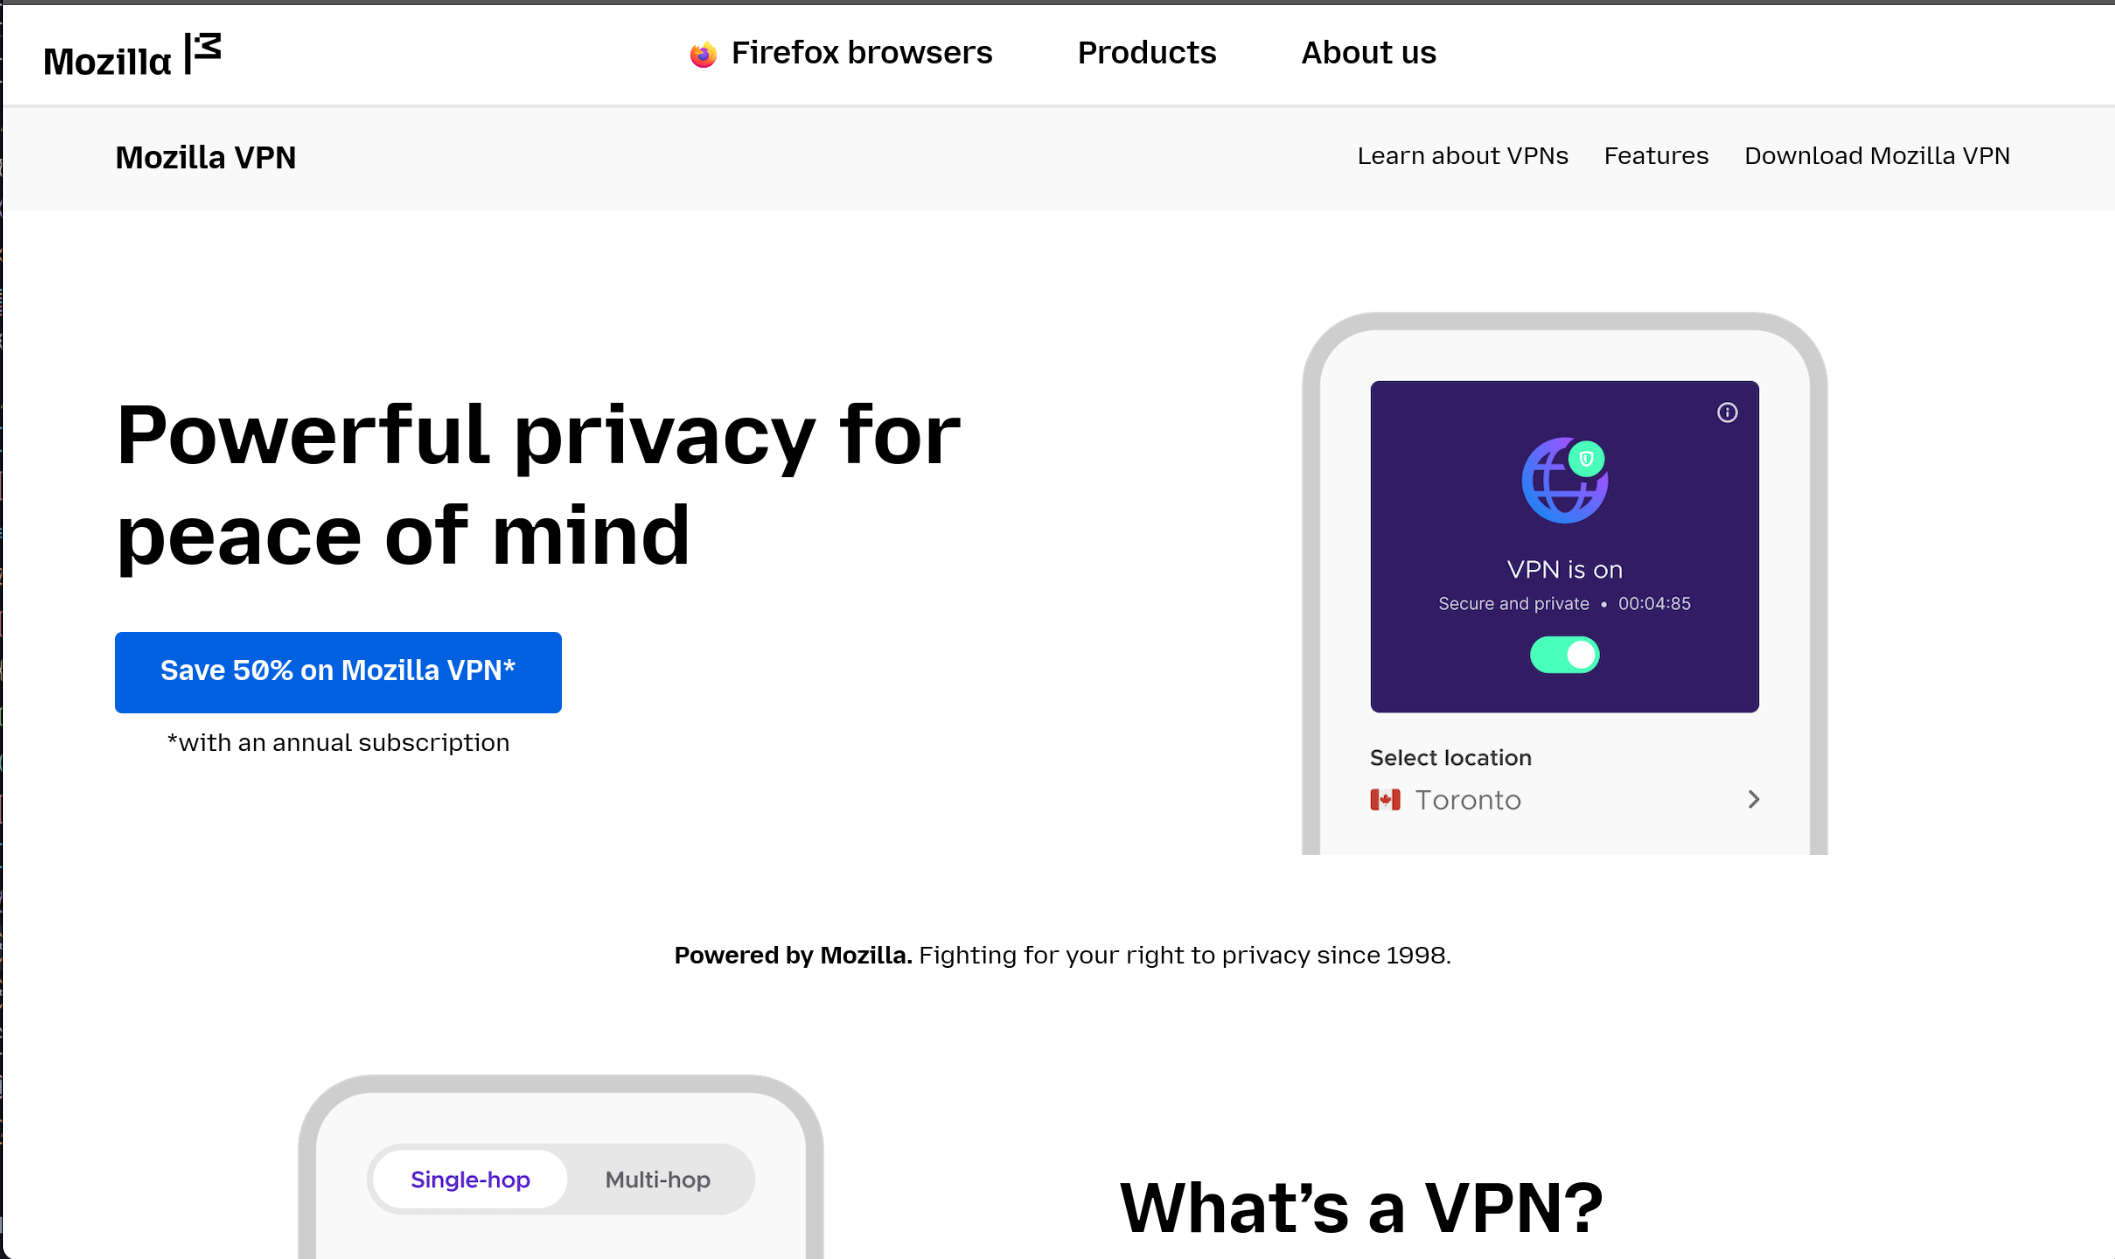This screenshot has height=1259, width=2115.
Task: Click the Products navigation item
Action: point(1147,51)
